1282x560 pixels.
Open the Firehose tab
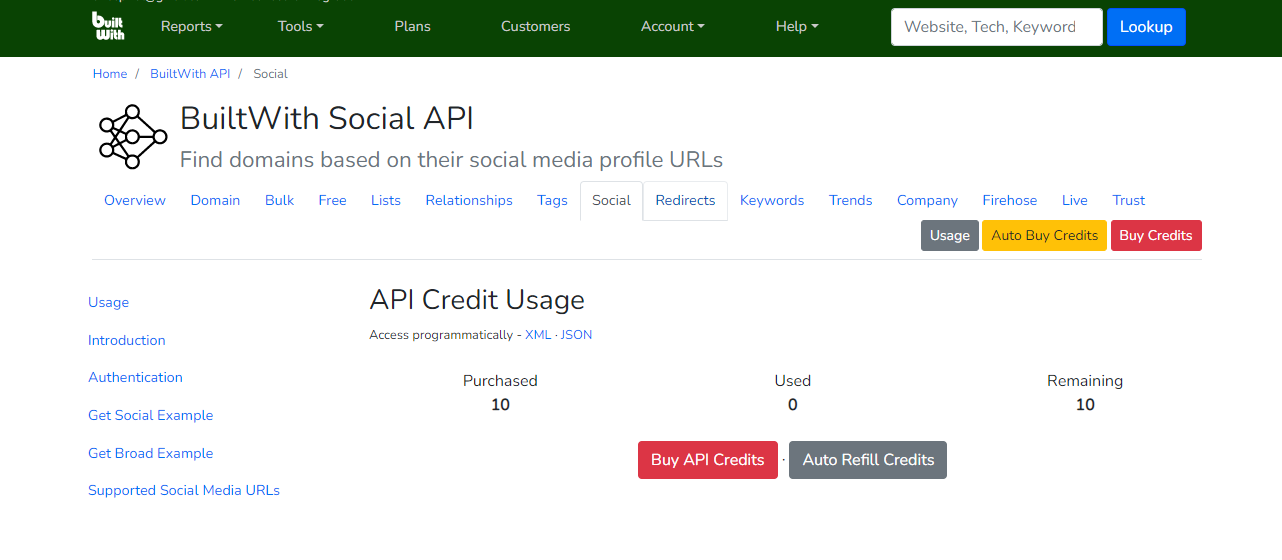point(1009,200)
